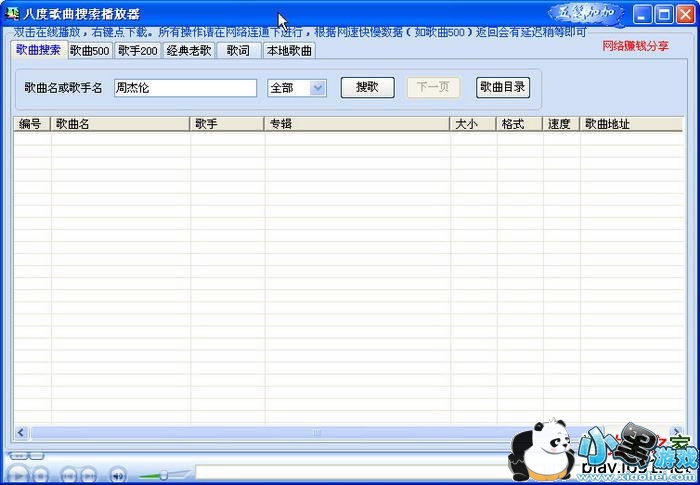Click the 下一页 next page button
The image size is (700, 485).
pyautogui.click(x=433, y=87)
